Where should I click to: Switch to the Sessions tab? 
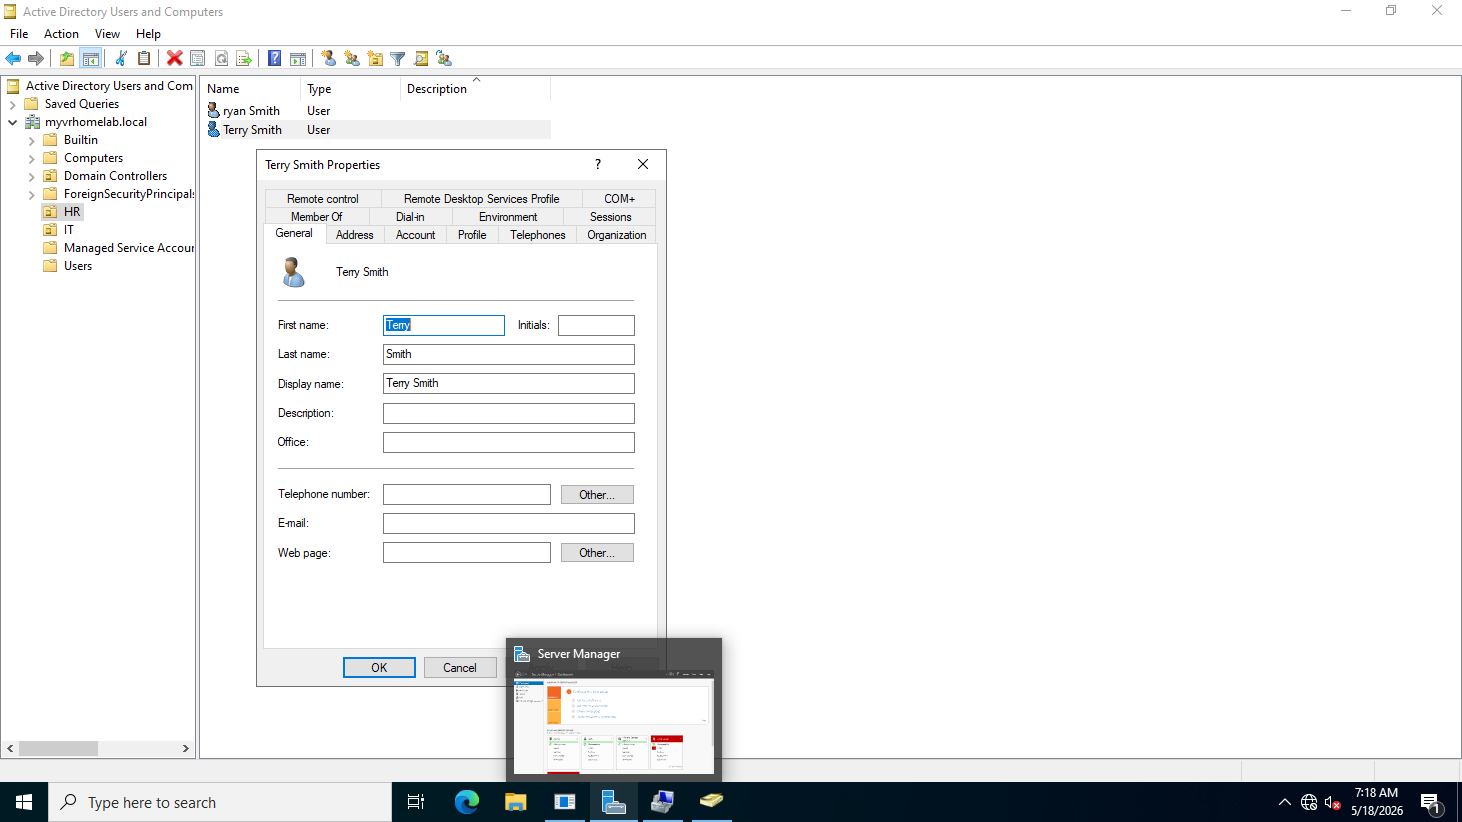pyautogui.click(x=610, y=217)
